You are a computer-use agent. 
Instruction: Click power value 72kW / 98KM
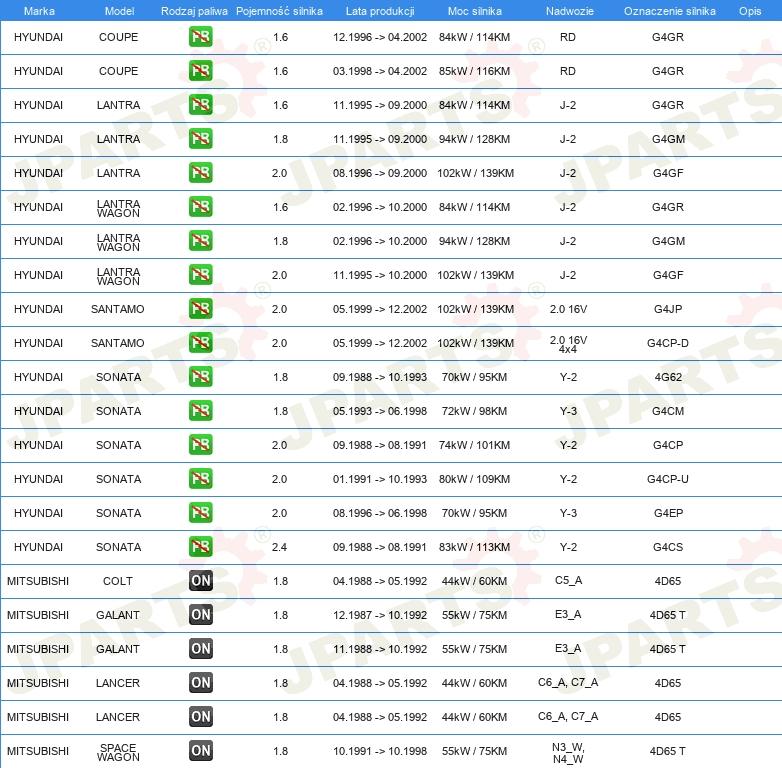point(474,411)
